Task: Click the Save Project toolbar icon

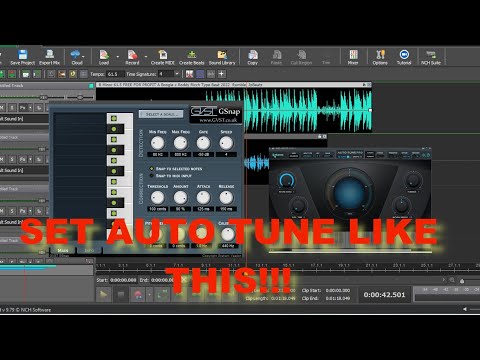Action: (22, 57)
